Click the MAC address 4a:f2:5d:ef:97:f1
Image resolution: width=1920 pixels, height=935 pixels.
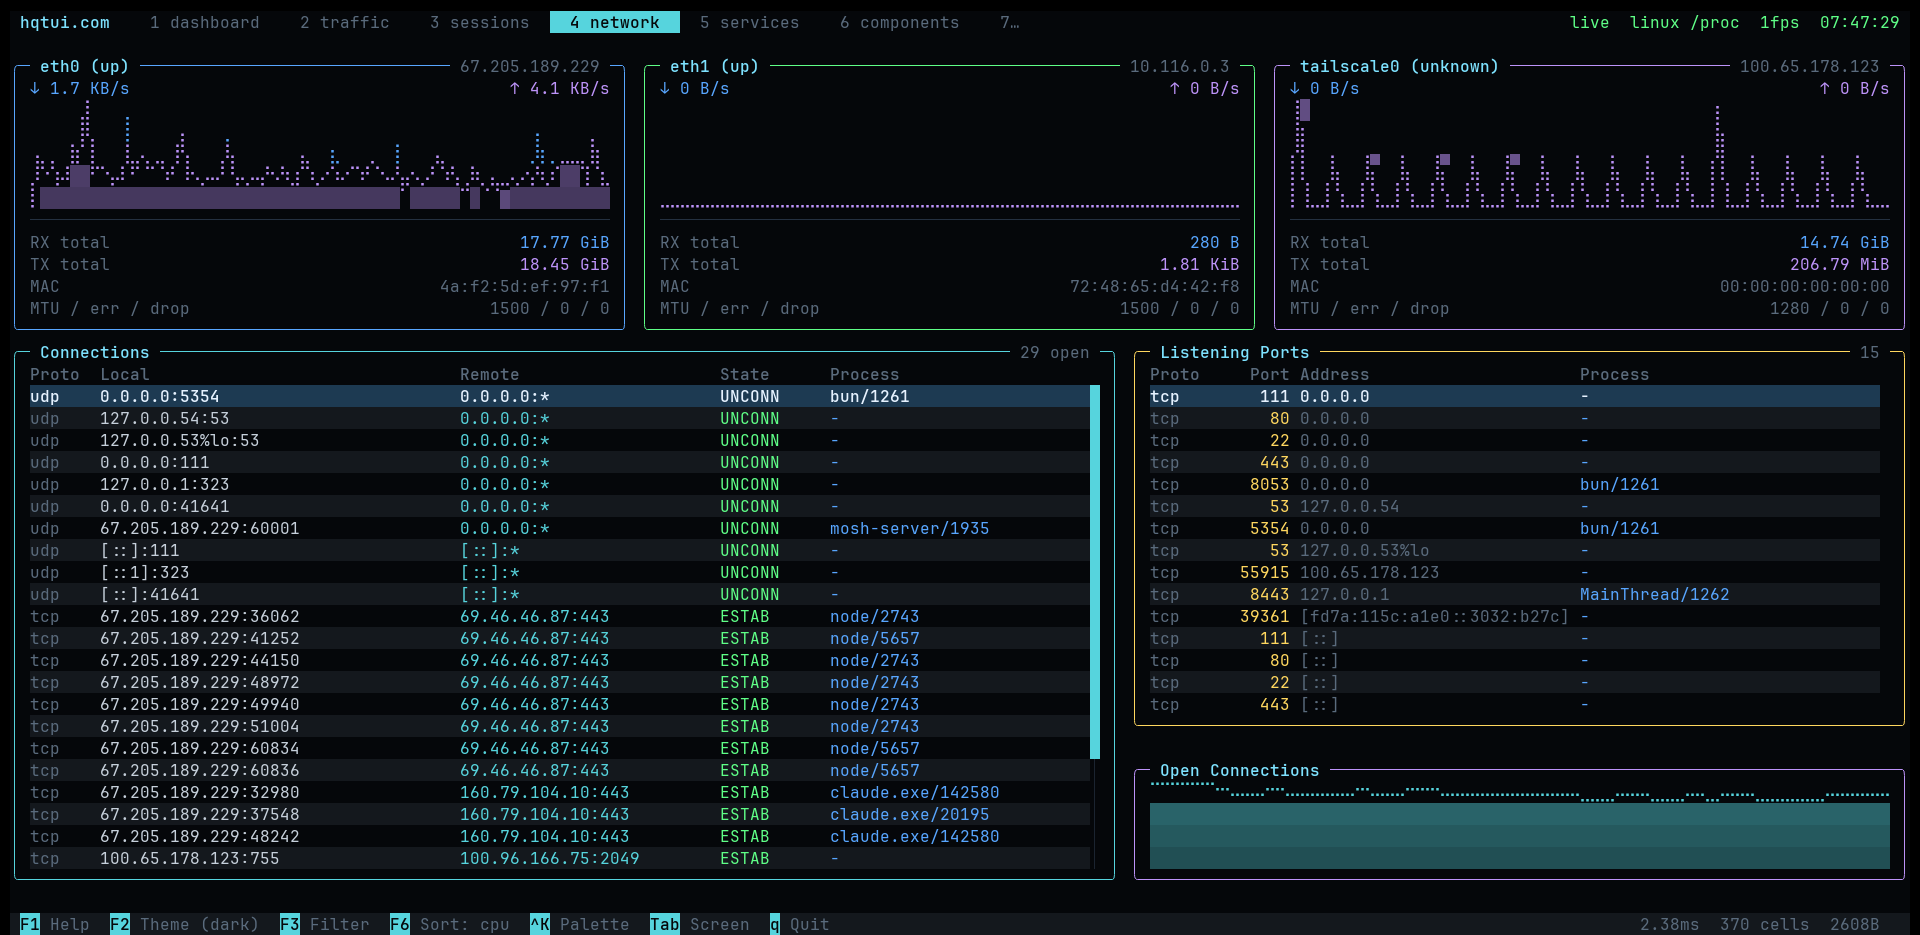click(x=525, y=286)
